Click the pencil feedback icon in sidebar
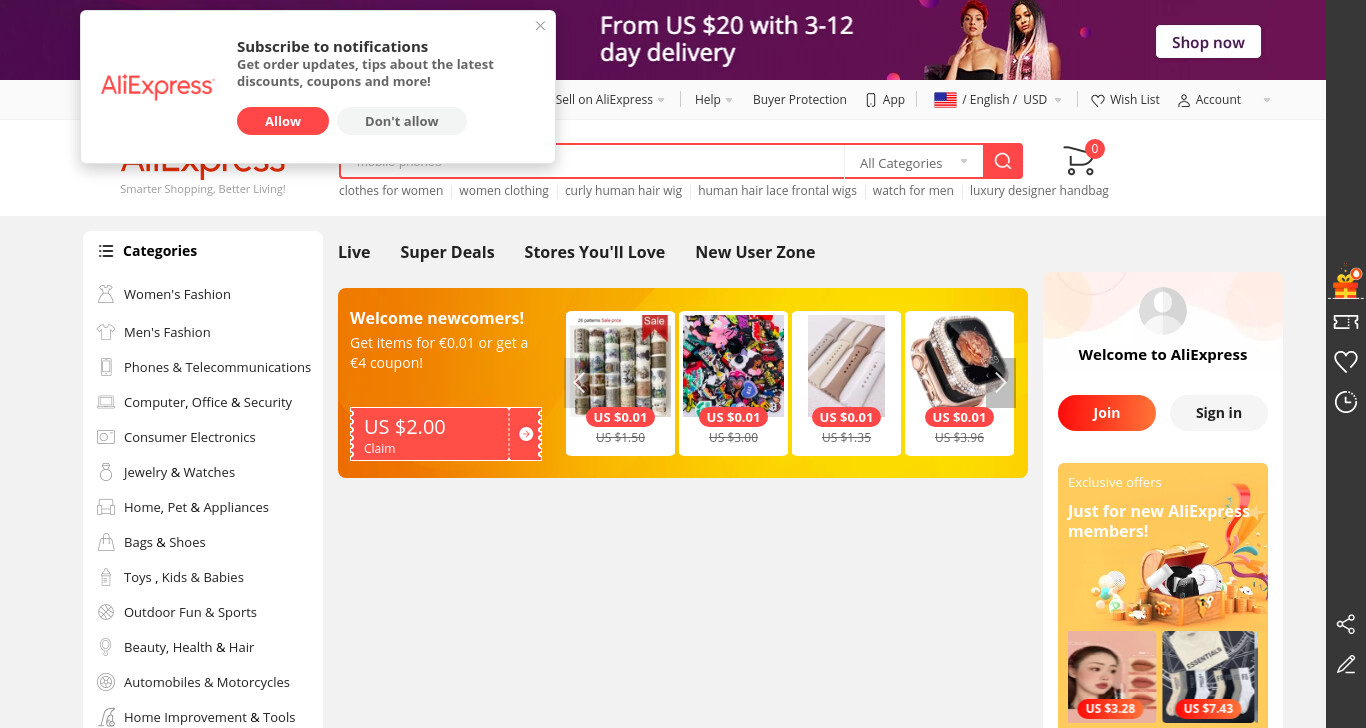The image size is (1366, 728). coord(1346,665)
